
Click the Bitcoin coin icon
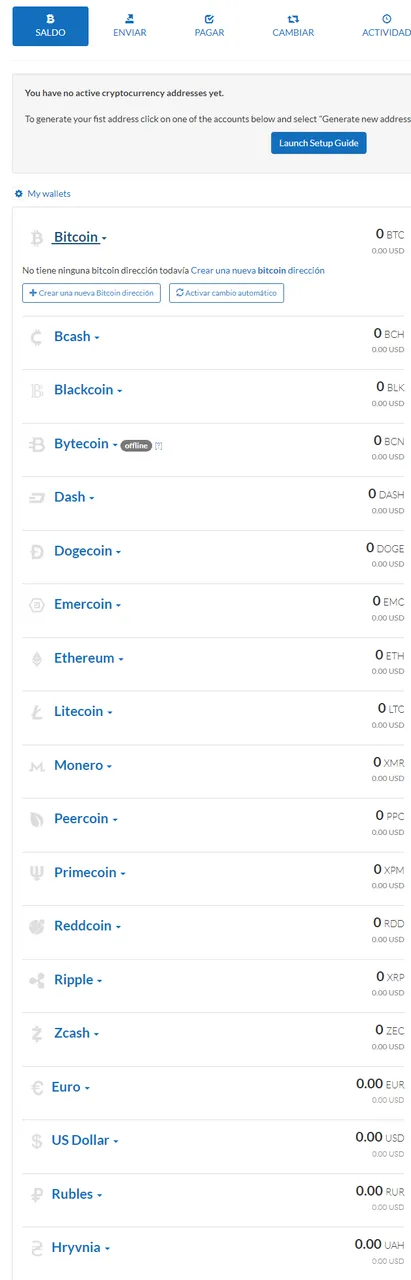point(37,238)
